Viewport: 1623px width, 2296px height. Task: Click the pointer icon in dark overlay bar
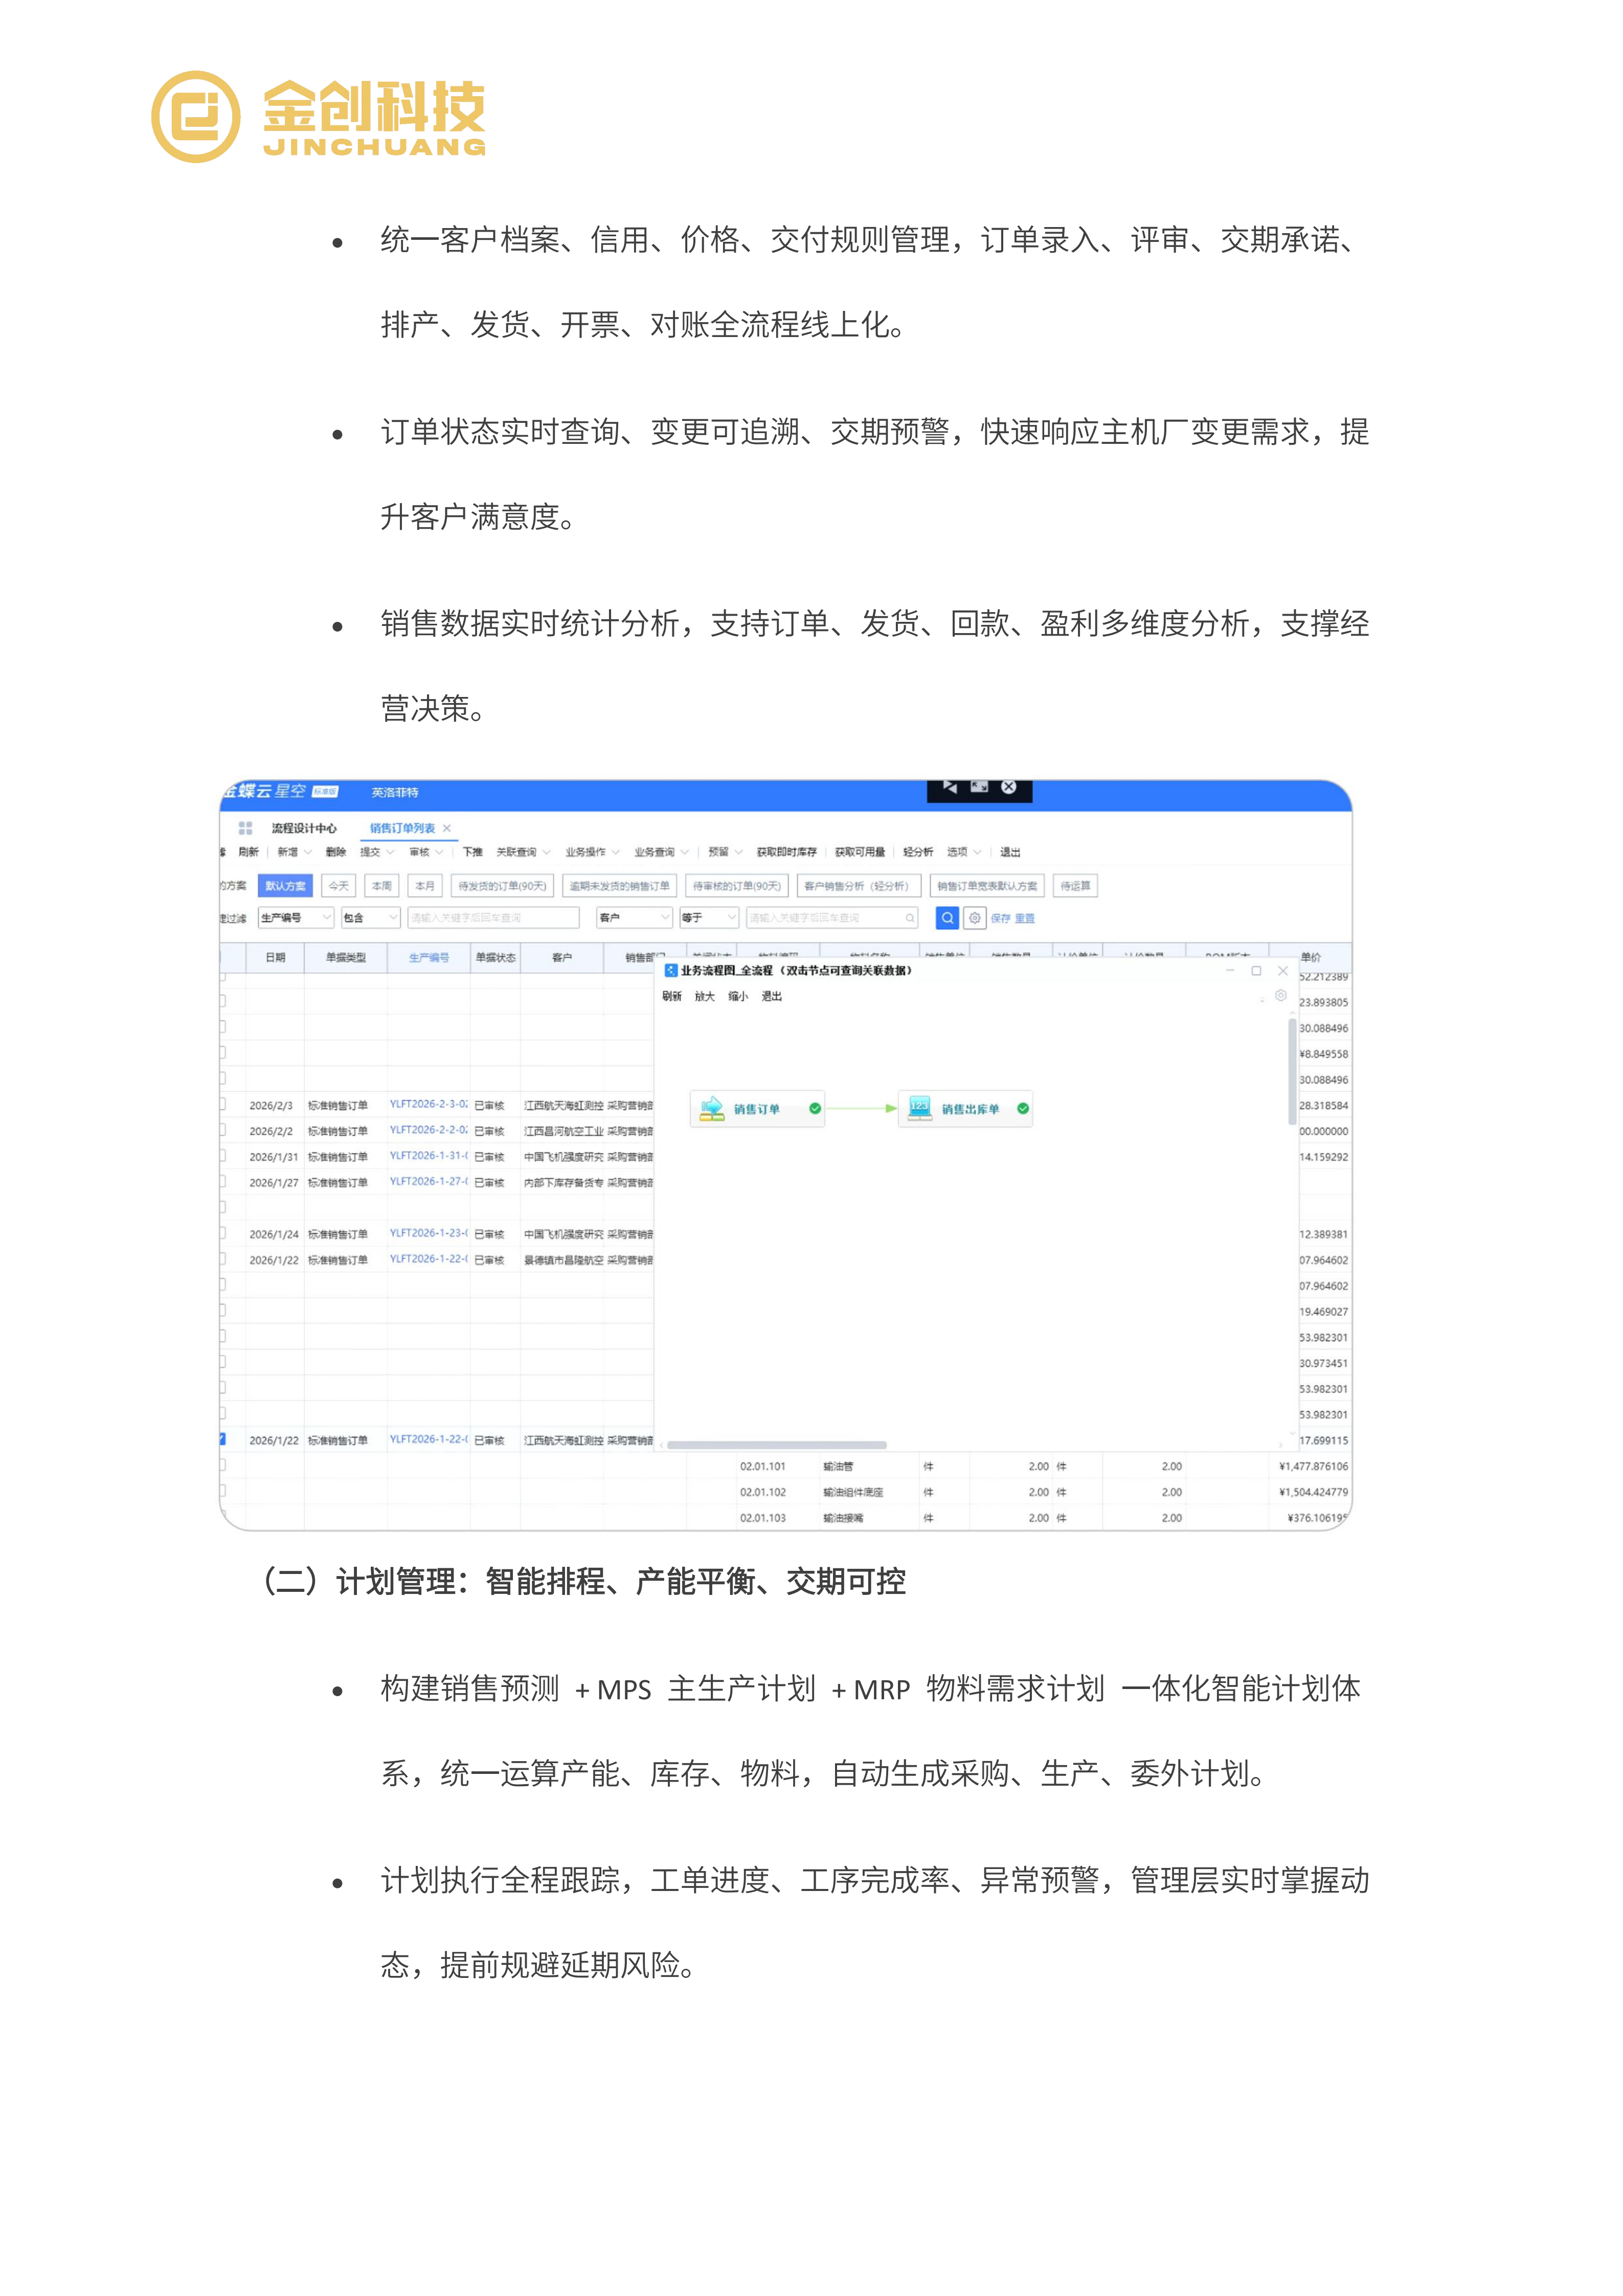pos(950,787)
